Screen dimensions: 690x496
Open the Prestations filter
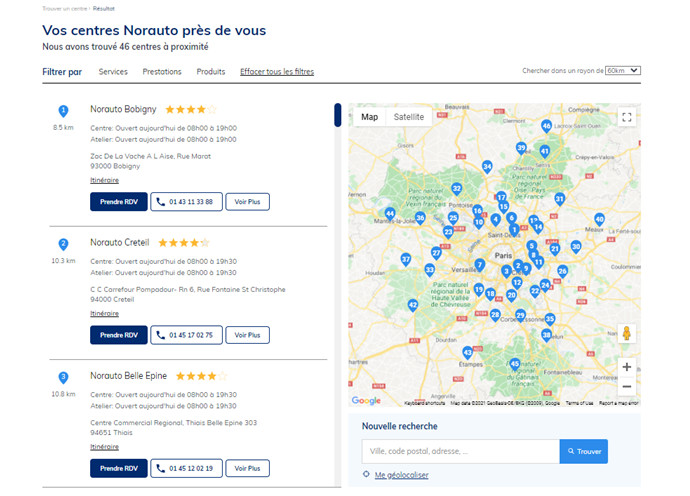click(x=162, y=72)
